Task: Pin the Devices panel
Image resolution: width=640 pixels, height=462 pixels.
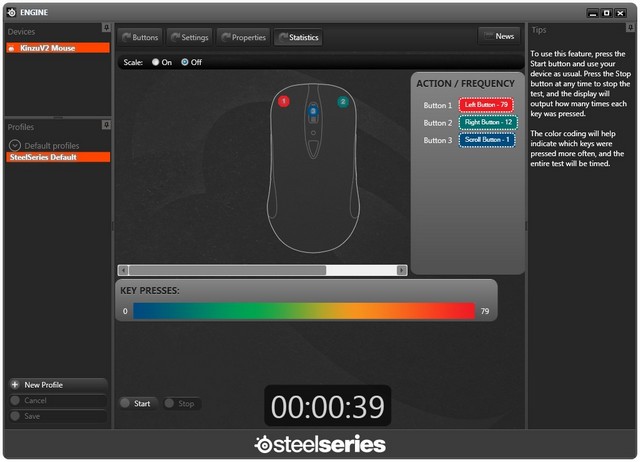Action: point(106,27)
